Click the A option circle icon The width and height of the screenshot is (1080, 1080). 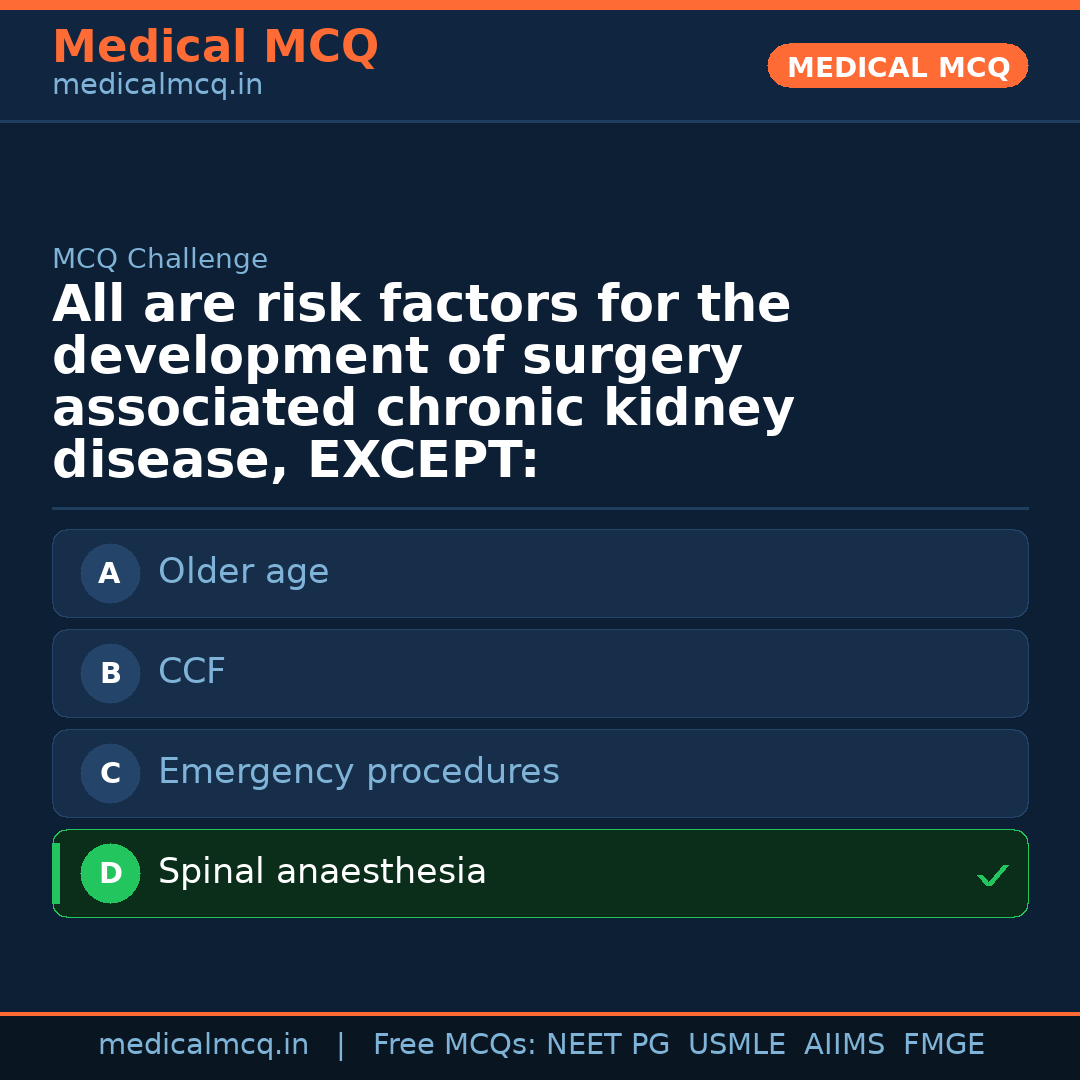[x=110, y=573]
